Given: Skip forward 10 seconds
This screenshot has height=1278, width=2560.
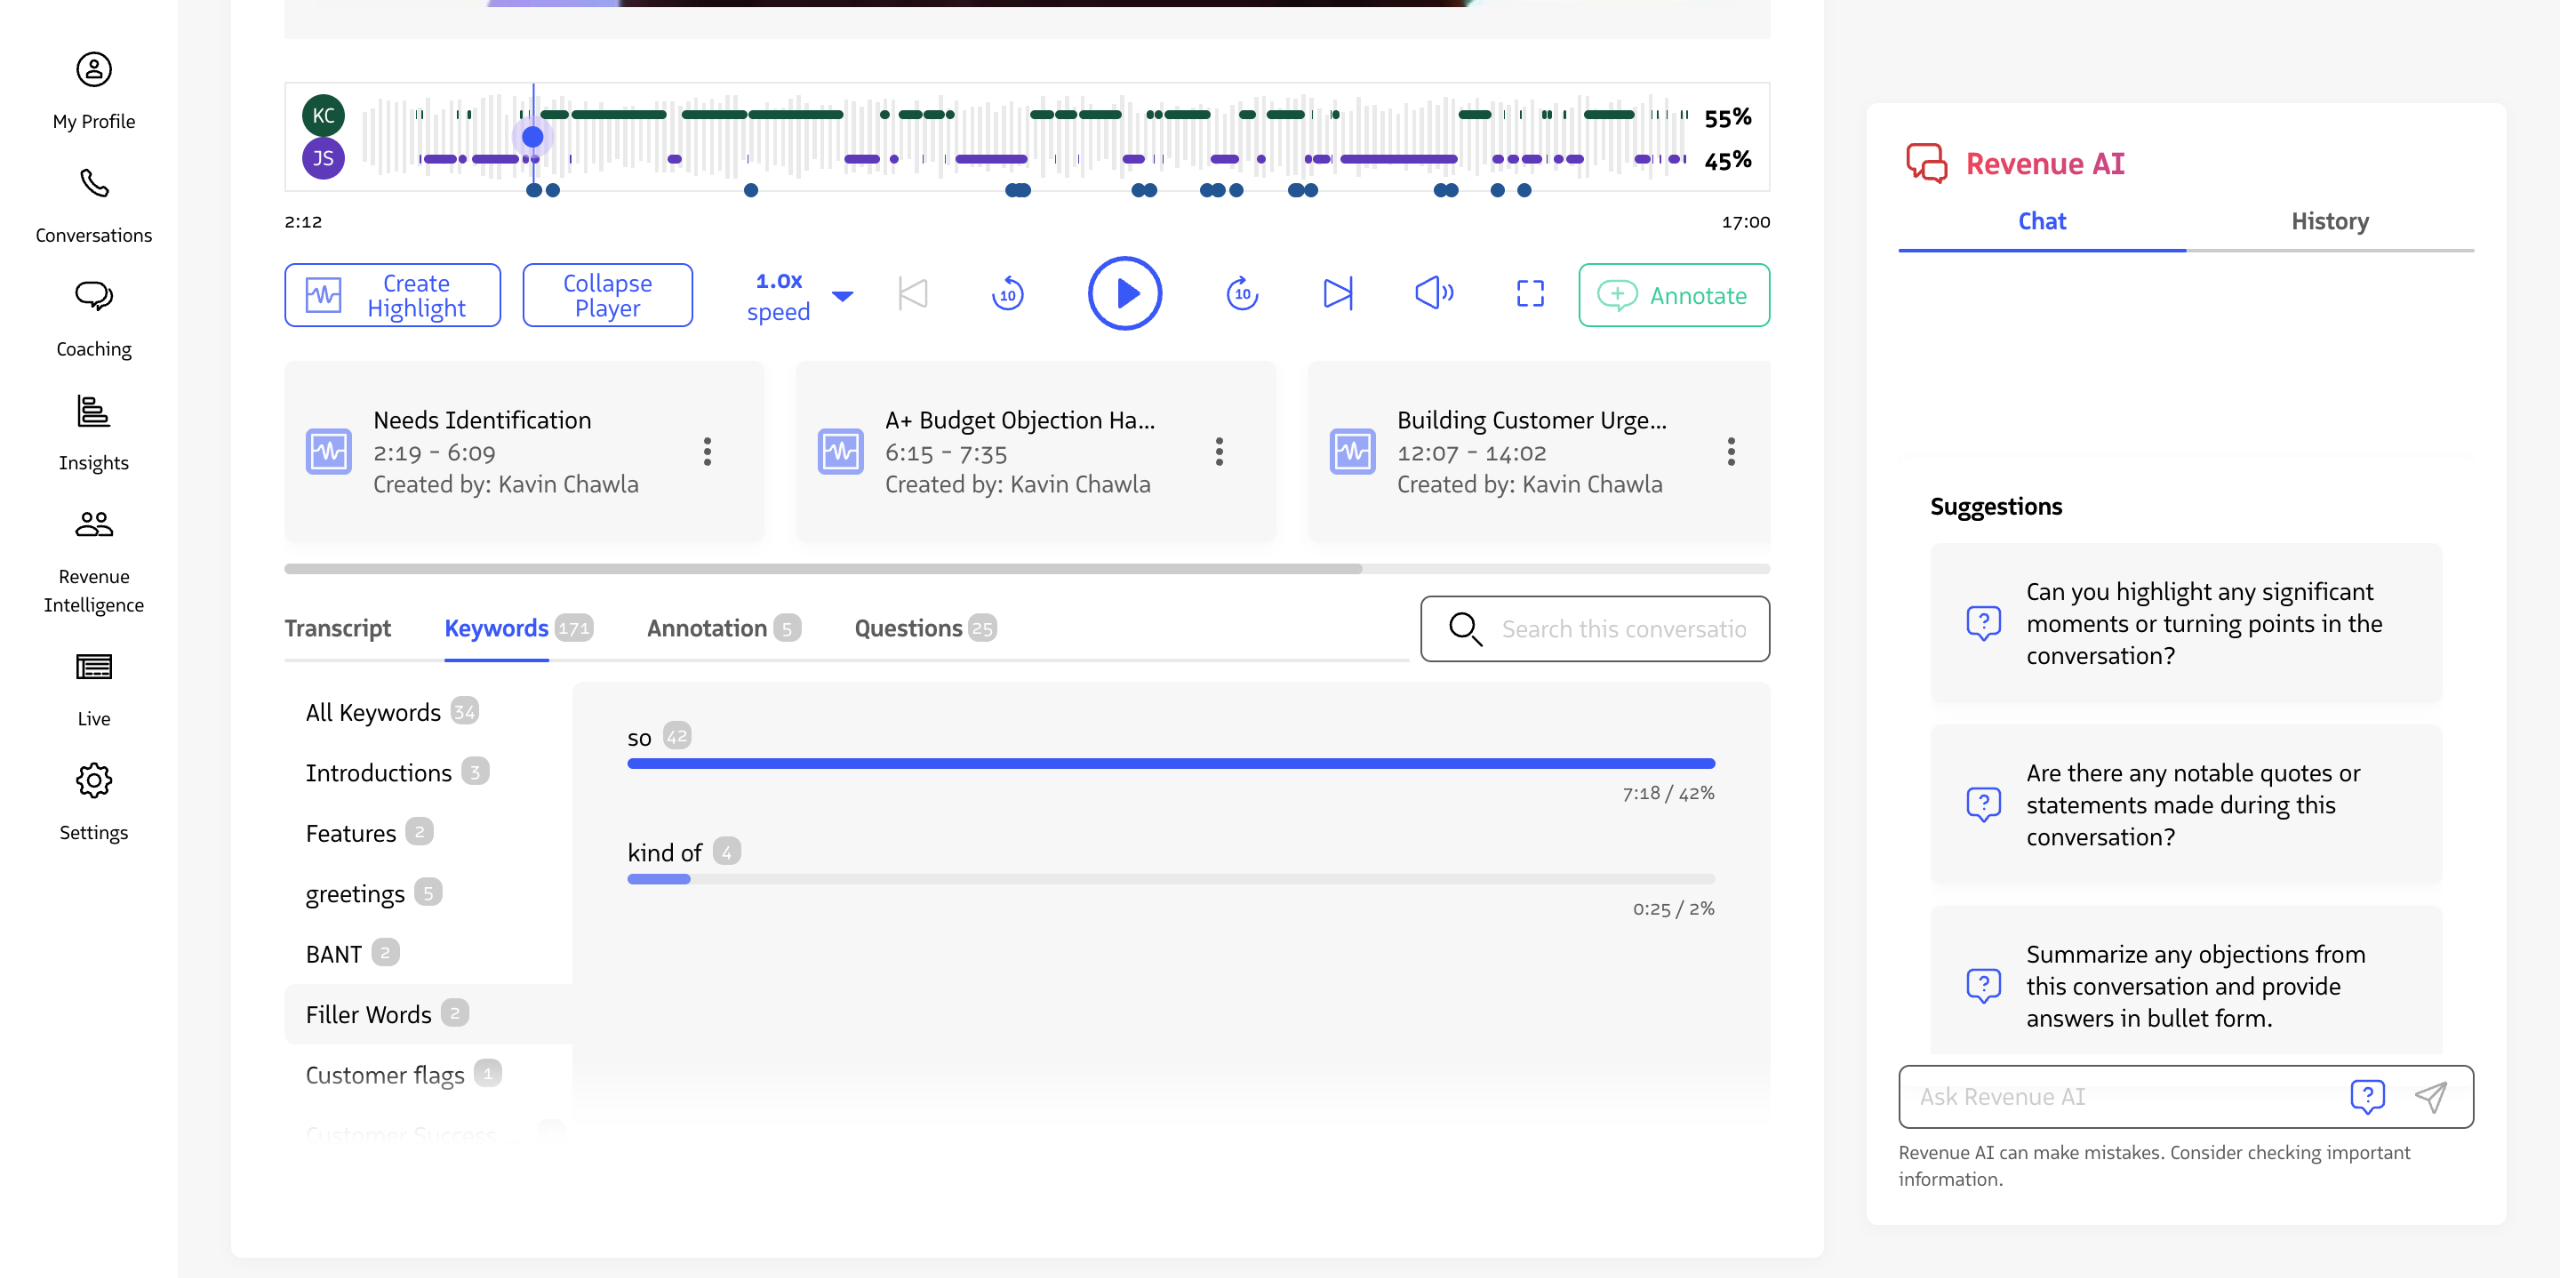Looking at the screenshot, I should click(x=1242, y=294).
